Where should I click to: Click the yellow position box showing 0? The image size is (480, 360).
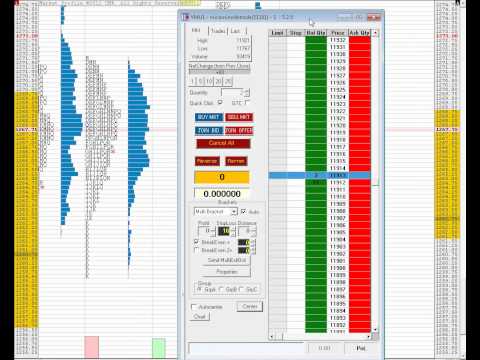(x=222, y=177)
